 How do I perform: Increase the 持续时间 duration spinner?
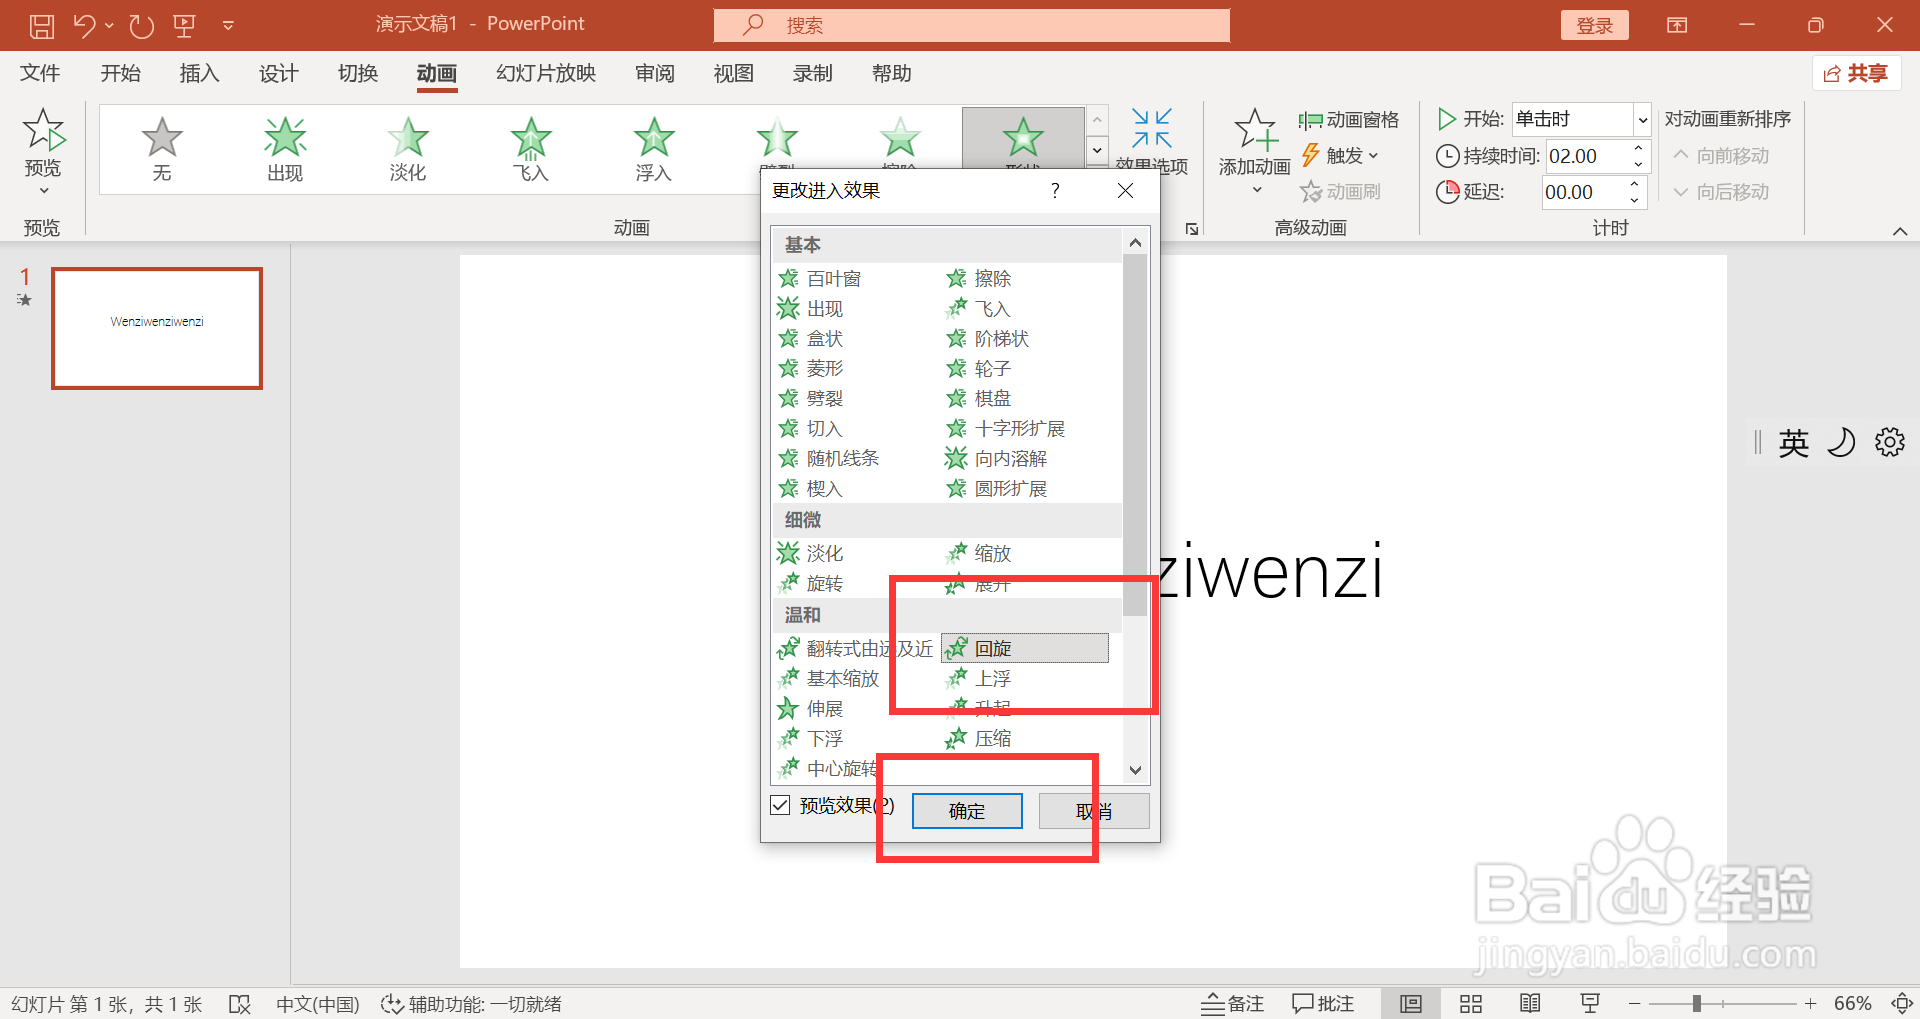[x=1639, y=148]
